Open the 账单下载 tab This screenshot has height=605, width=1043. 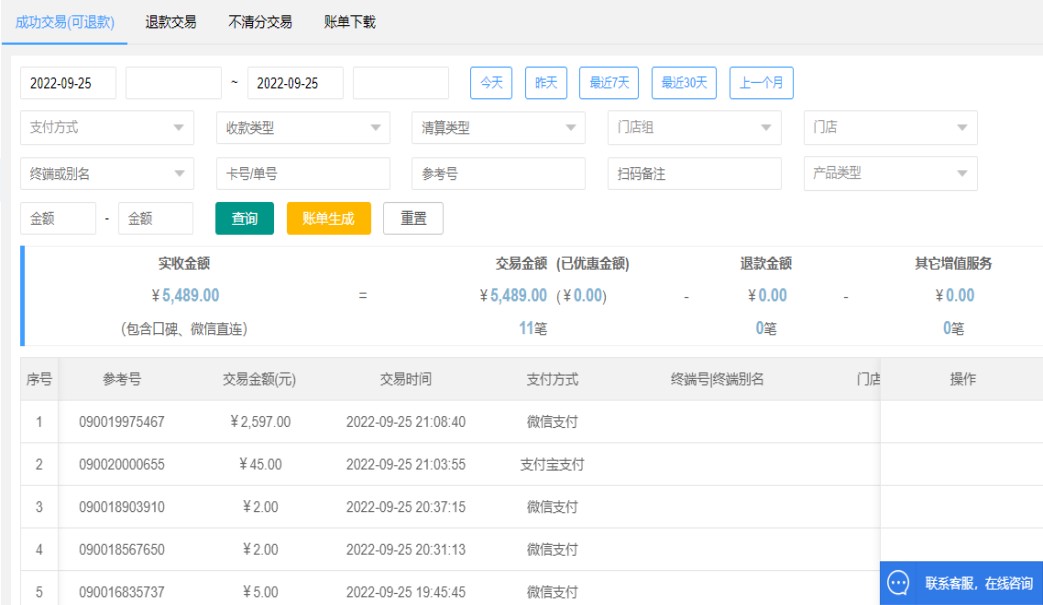tap(350, 22)
